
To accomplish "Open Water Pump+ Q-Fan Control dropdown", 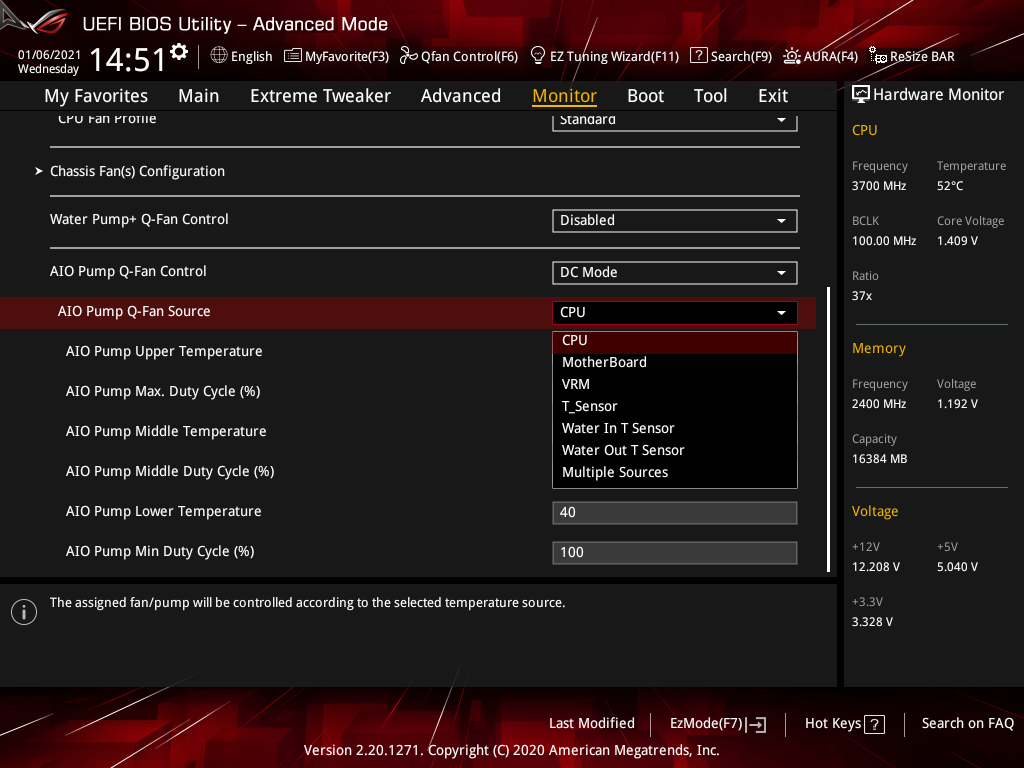I will 675,221.
